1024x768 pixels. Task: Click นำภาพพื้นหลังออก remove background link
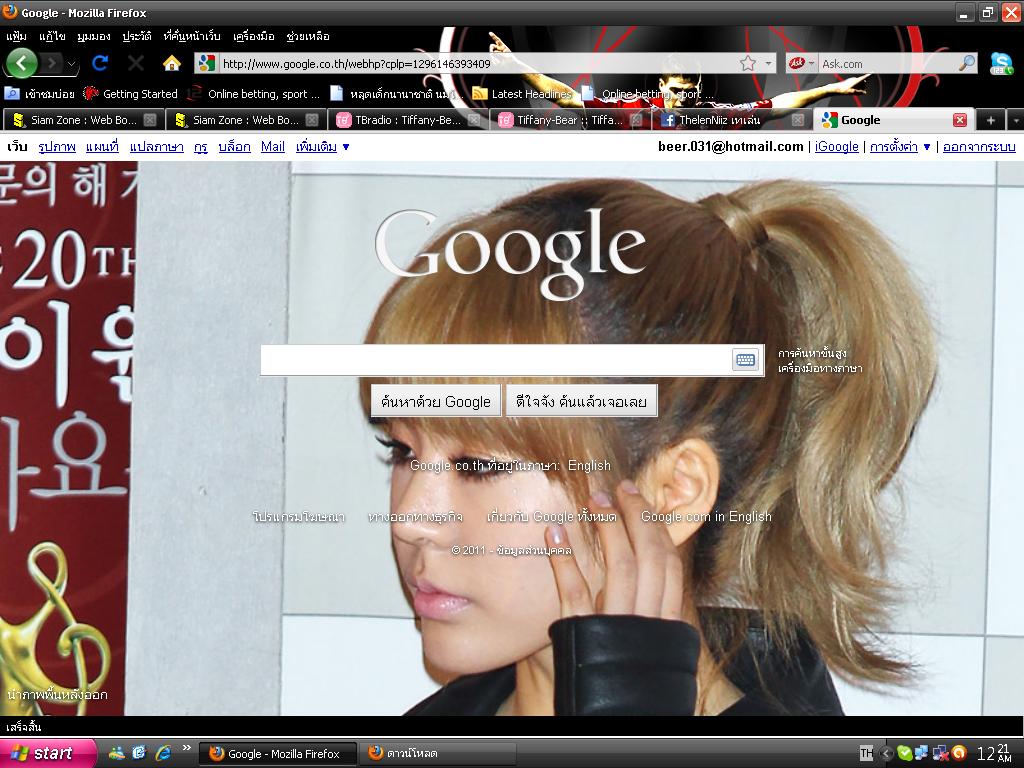pos(57,694)
